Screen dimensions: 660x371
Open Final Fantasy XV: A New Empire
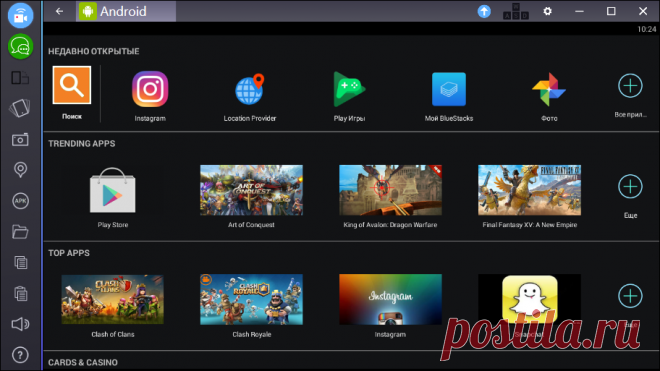coord(530,190)
